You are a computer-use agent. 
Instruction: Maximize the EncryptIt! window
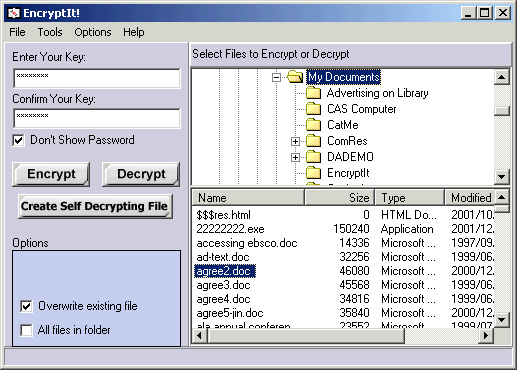tap(485, 13)
